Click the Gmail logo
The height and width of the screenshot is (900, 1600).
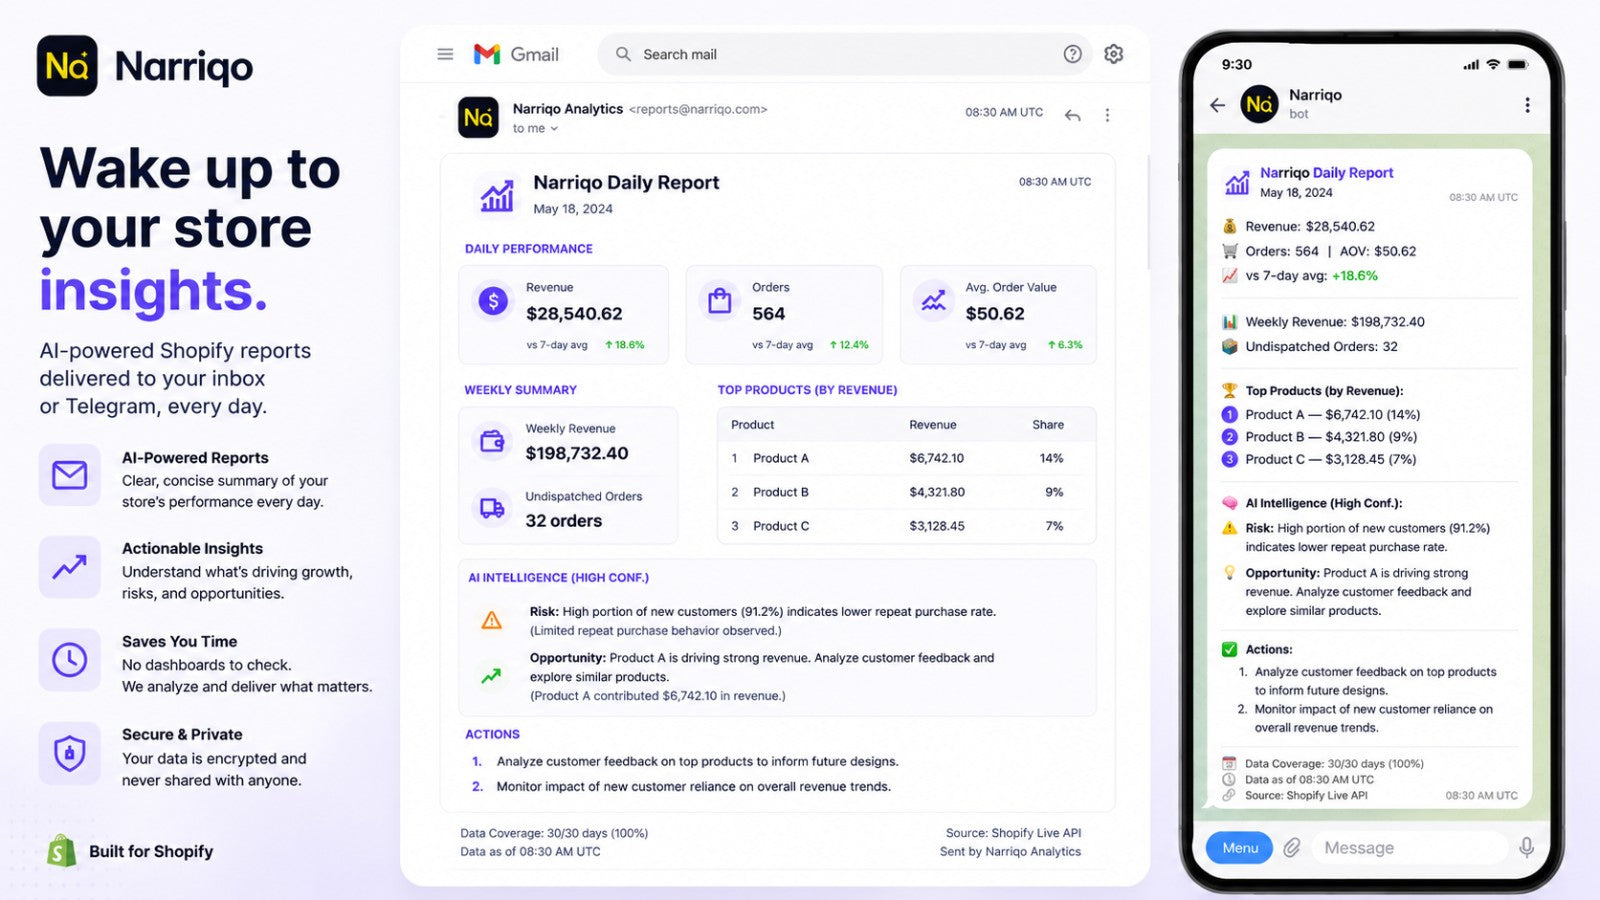click(516, 54)
